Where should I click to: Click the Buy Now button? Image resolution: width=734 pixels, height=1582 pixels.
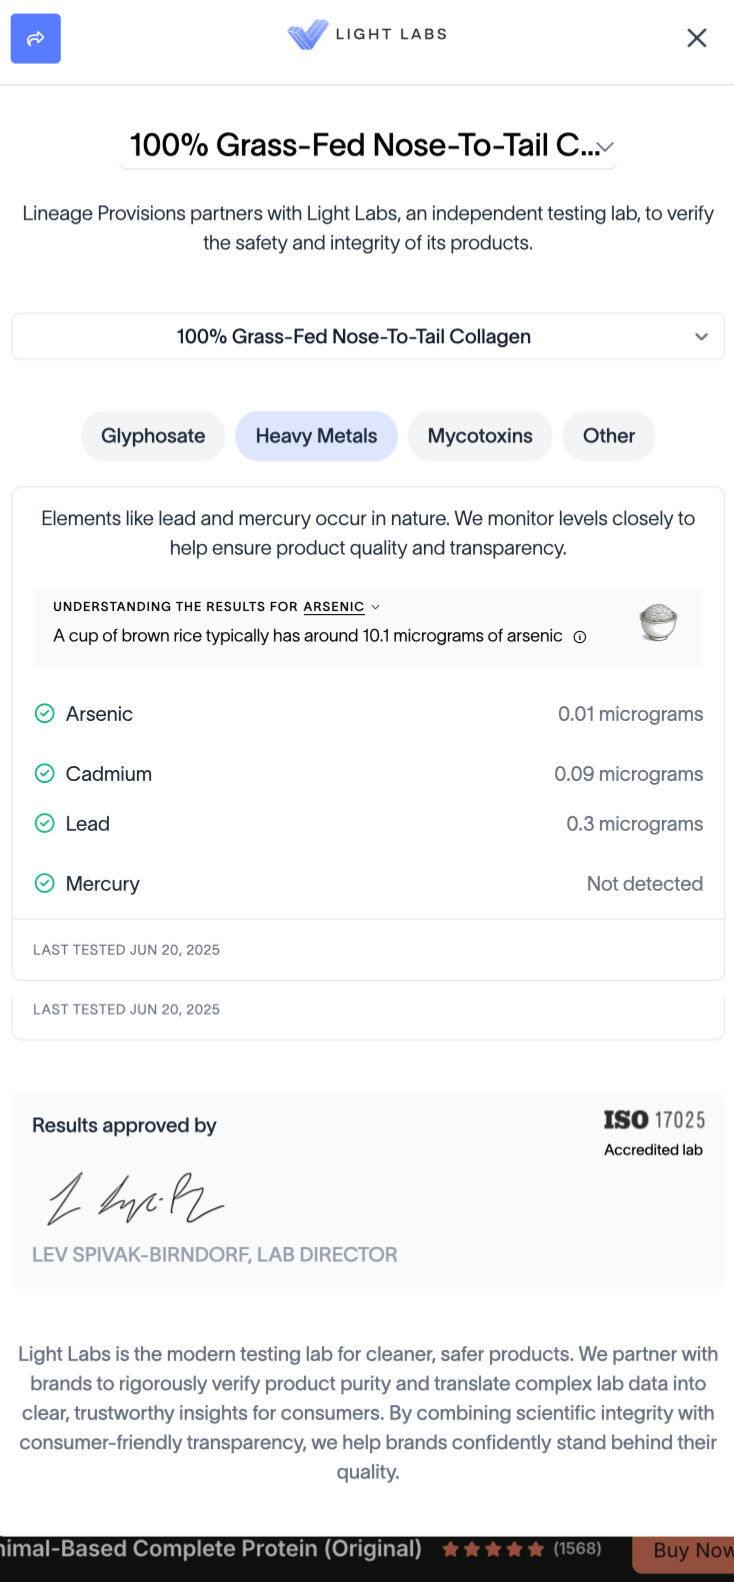coord(692,1551)
